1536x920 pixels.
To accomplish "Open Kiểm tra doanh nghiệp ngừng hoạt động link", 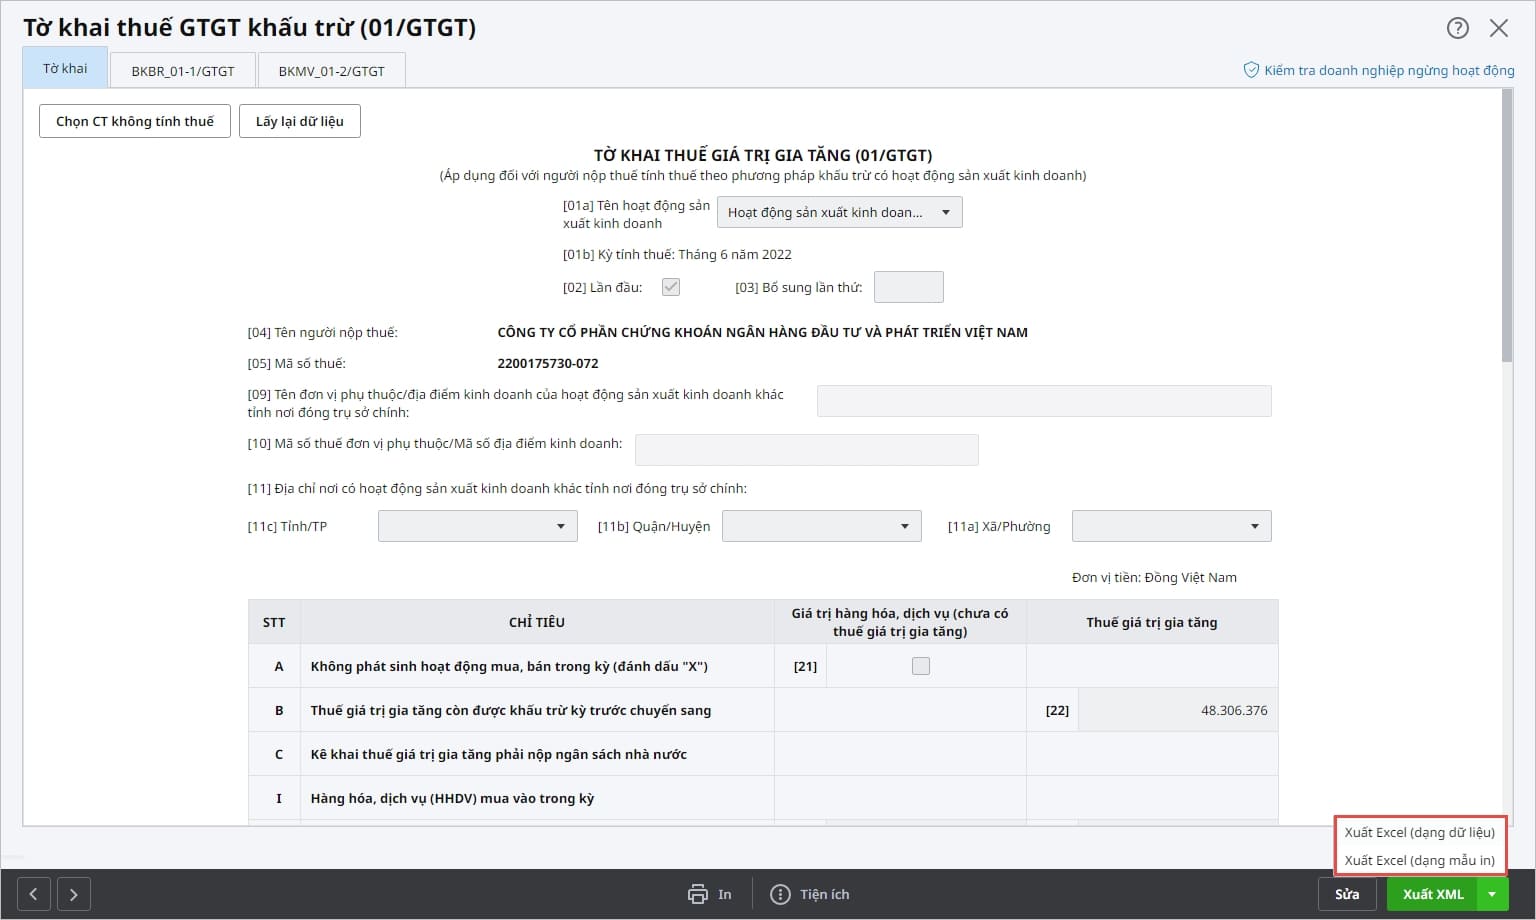I will [1389, 70].
